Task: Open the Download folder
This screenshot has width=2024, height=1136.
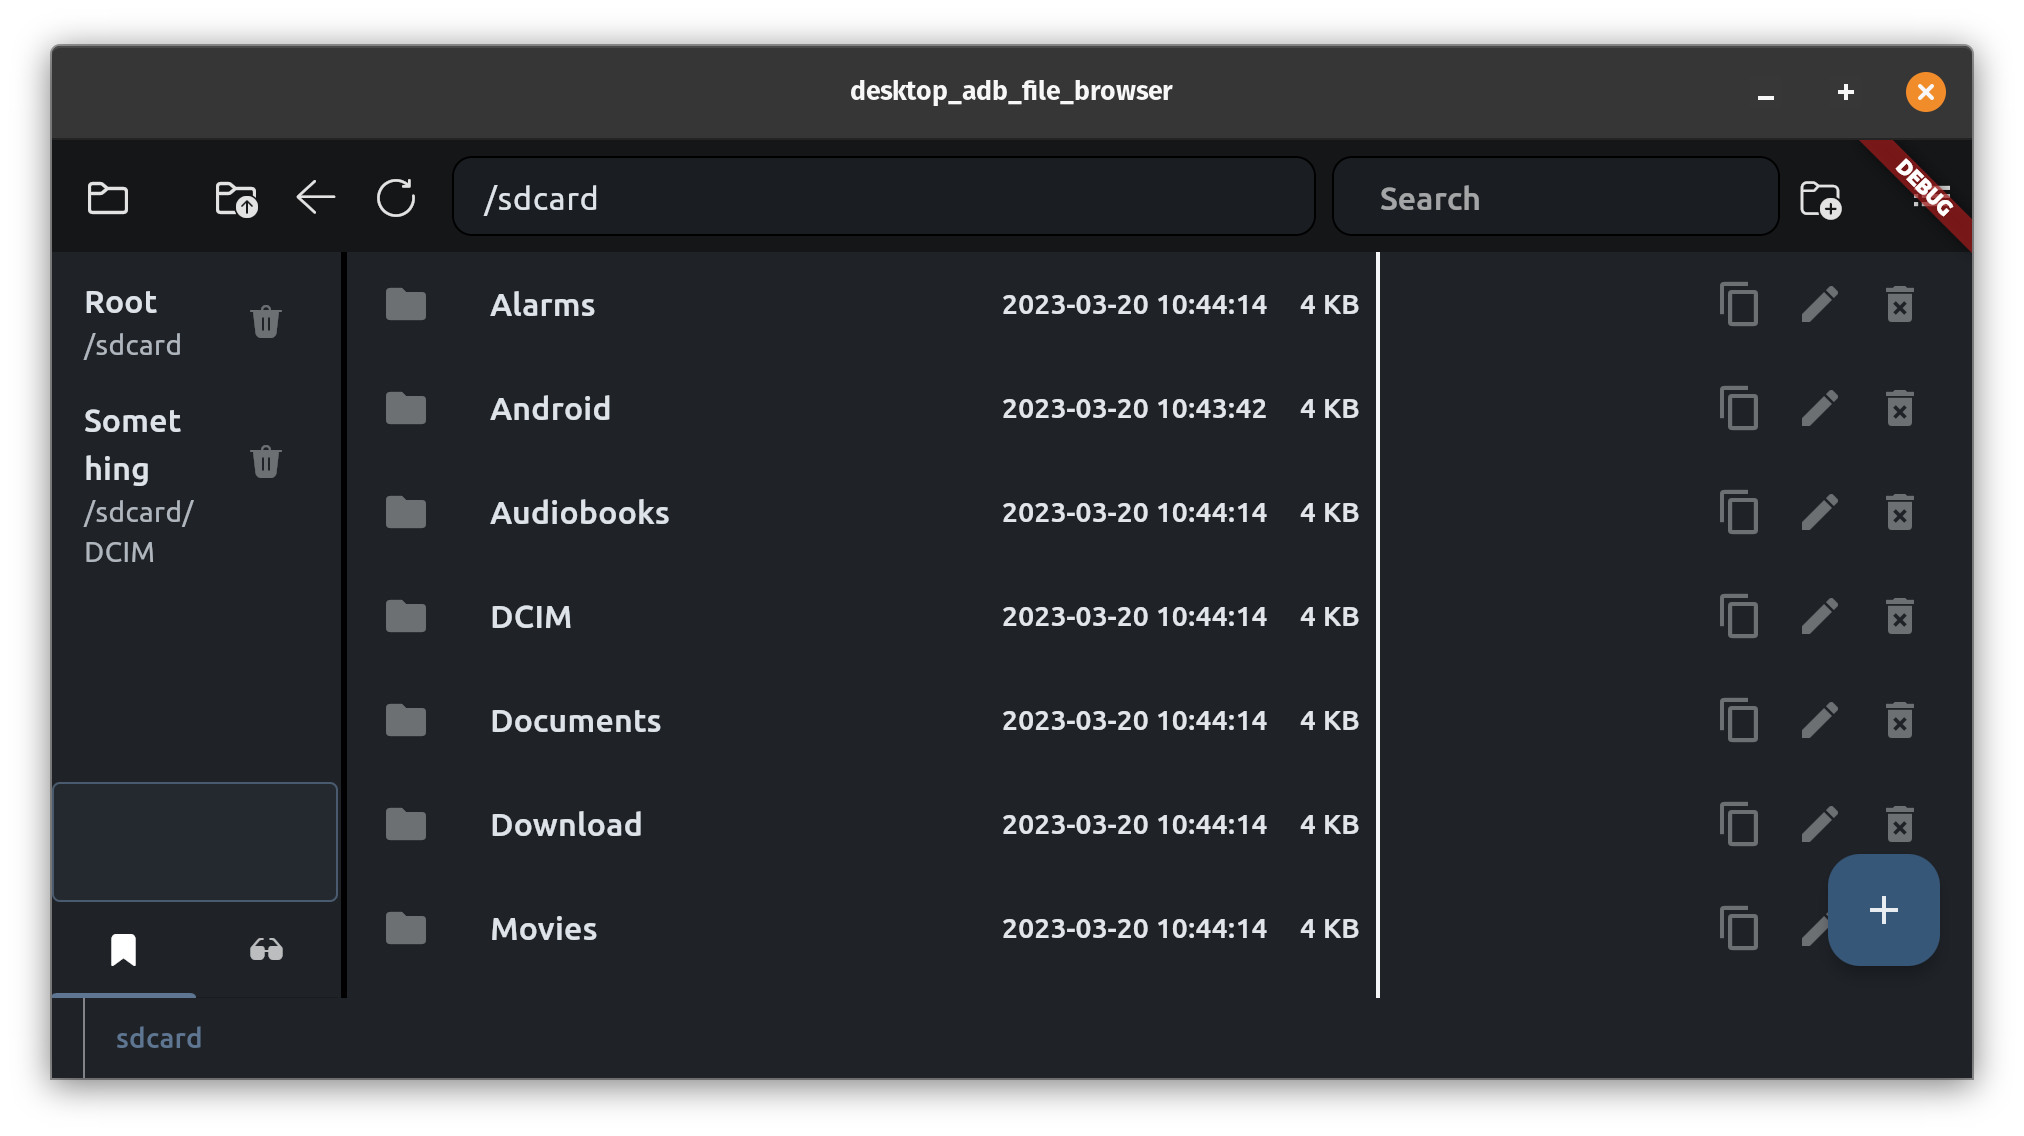Action: tap(566, 825)
